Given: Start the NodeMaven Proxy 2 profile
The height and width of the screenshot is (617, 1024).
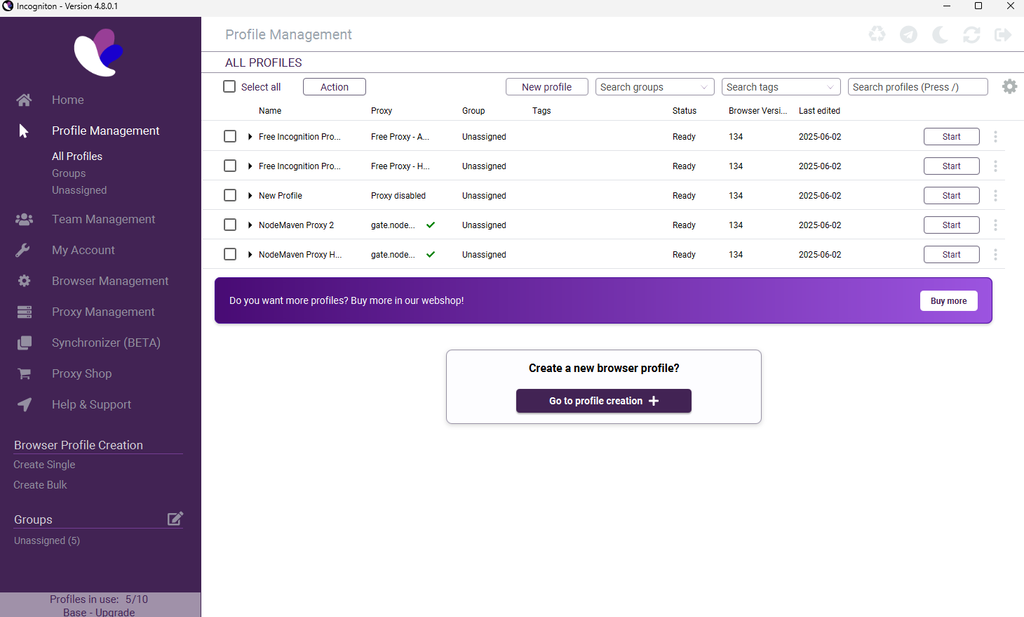Looking at the screenshot, I should tap(950, 224).
